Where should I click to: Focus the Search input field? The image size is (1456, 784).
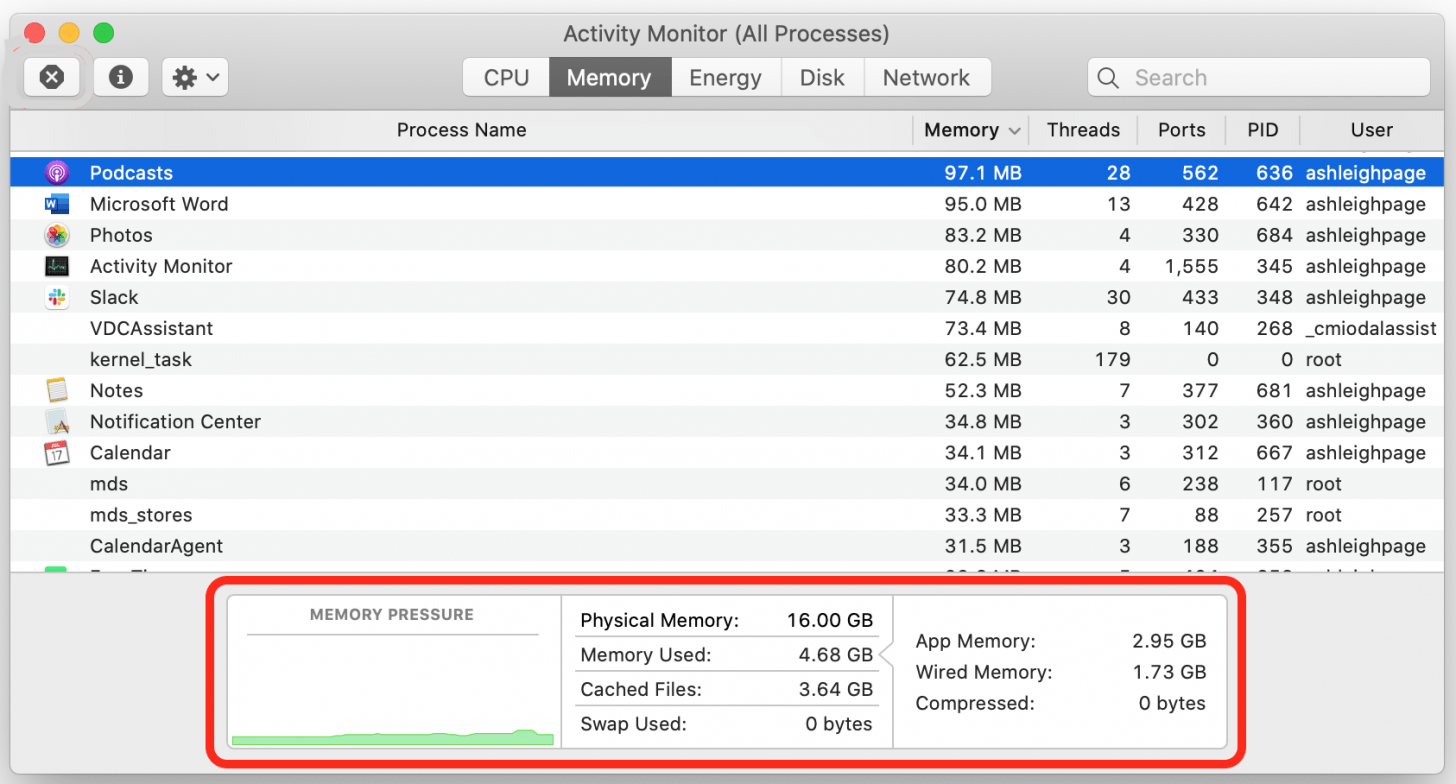click(1259, 78)
